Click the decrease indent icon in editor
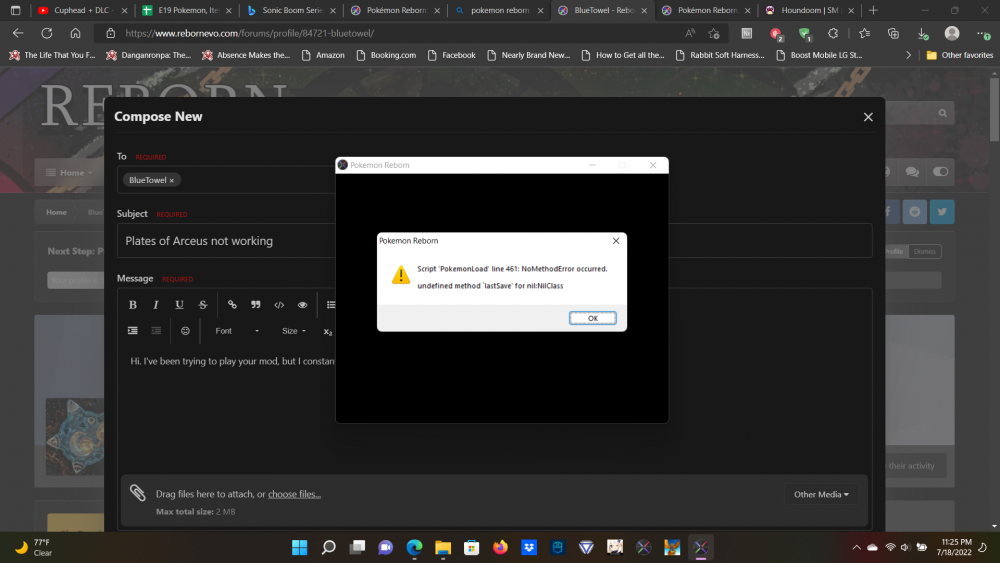The image size is (1000, 563). [156, 331]
